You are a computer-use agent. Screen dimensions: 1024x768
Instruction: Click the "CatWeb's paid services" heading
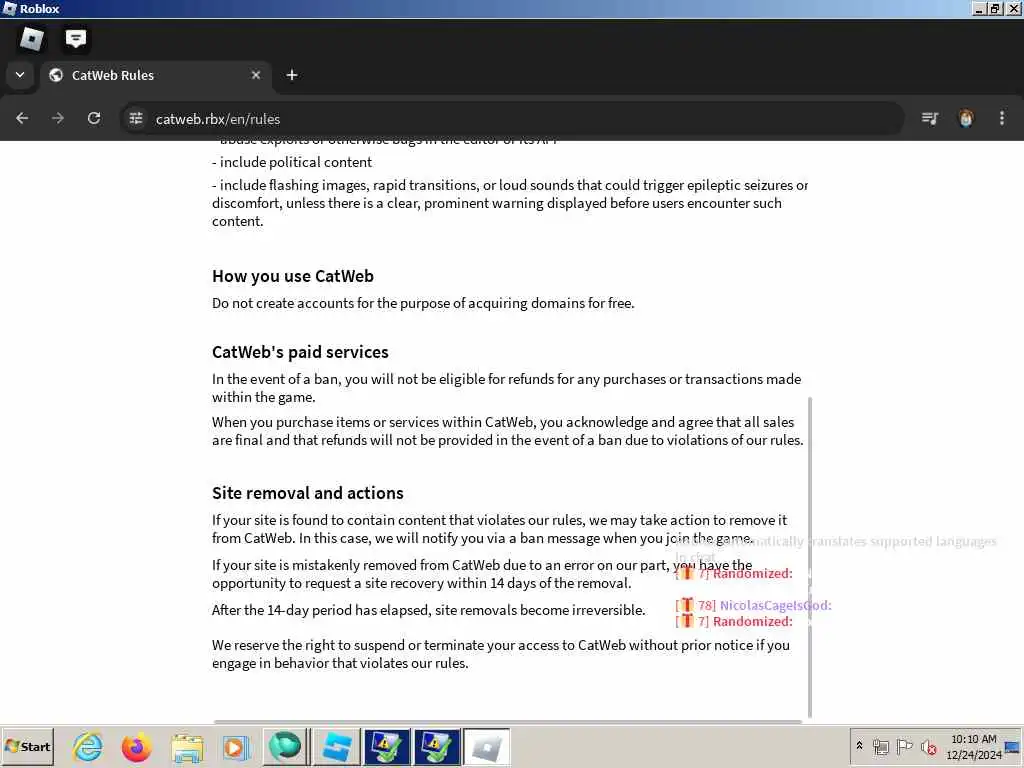(x=300, y=352)
